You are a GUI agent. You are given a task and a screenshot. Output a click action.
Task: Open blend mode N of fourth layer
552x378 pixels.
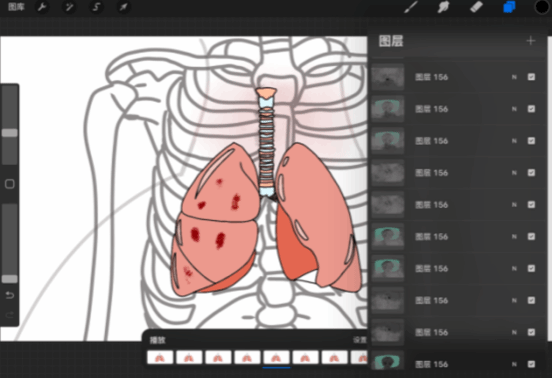point(514,173)
